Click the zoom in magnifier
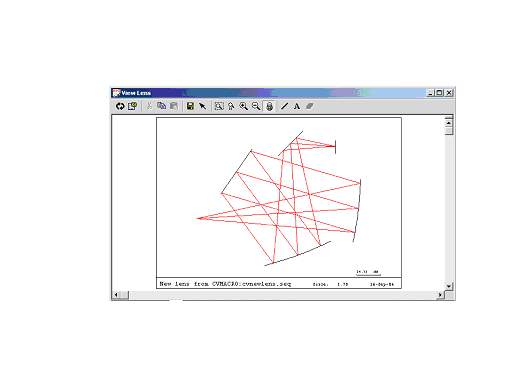 tap(244, 106)
